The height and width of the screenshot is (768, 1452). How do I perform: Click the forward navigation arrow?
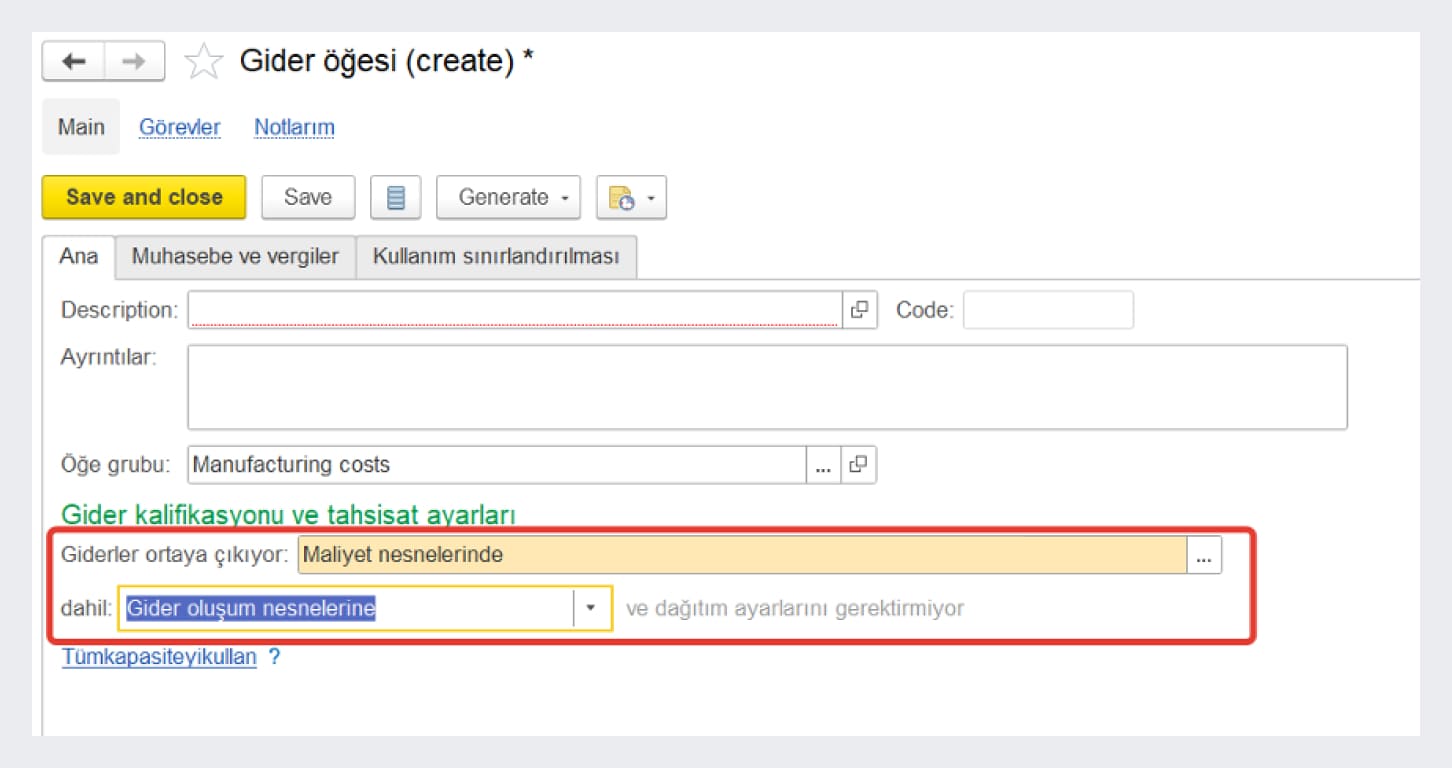tap(134, 62)
